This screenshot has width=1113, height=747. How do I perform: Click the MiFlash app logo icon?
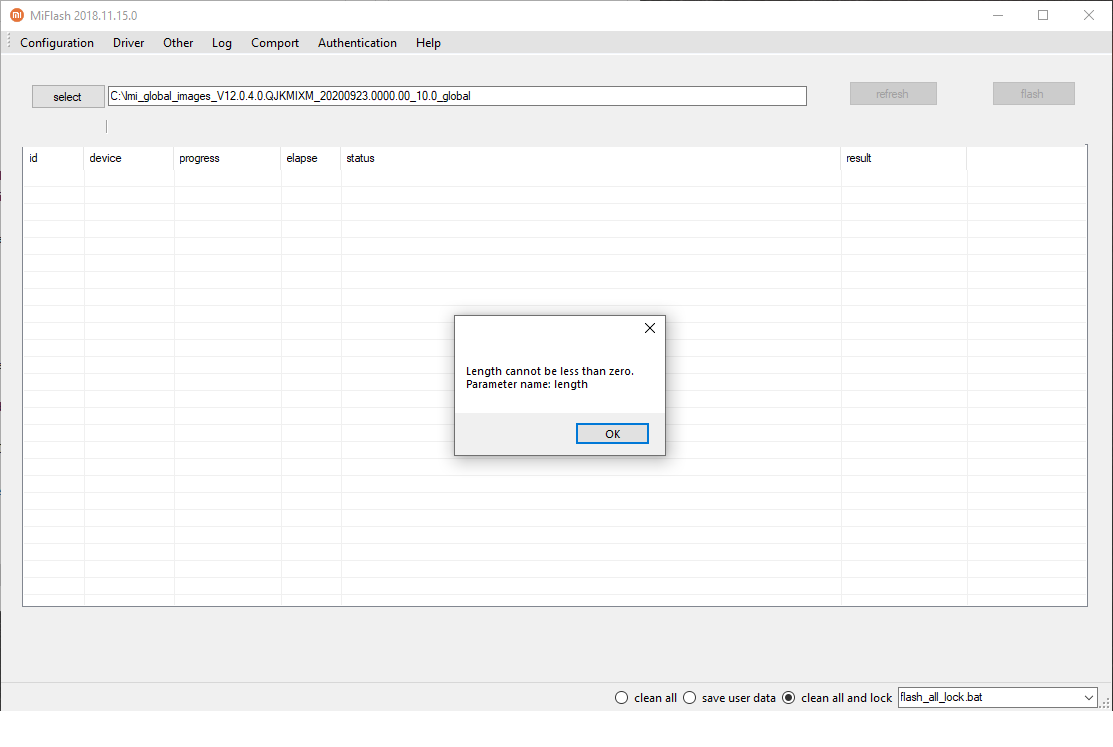[16, 16]
